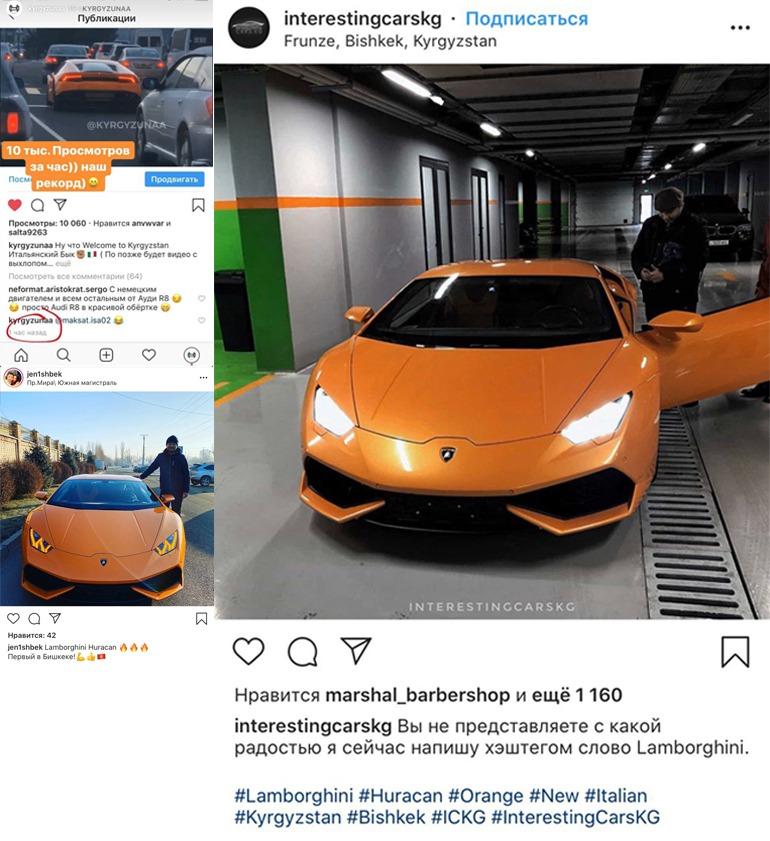Click the Продвигать promote button

coord(174,179)
